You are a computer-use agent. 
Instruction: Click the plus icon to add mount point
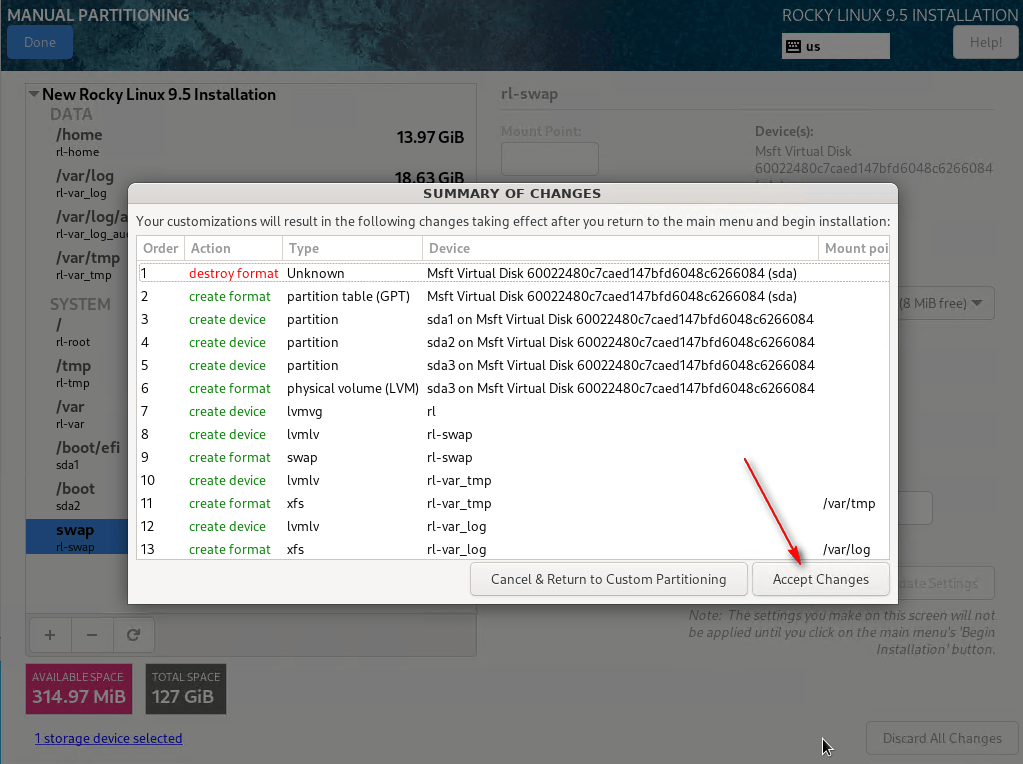point(49,634)
